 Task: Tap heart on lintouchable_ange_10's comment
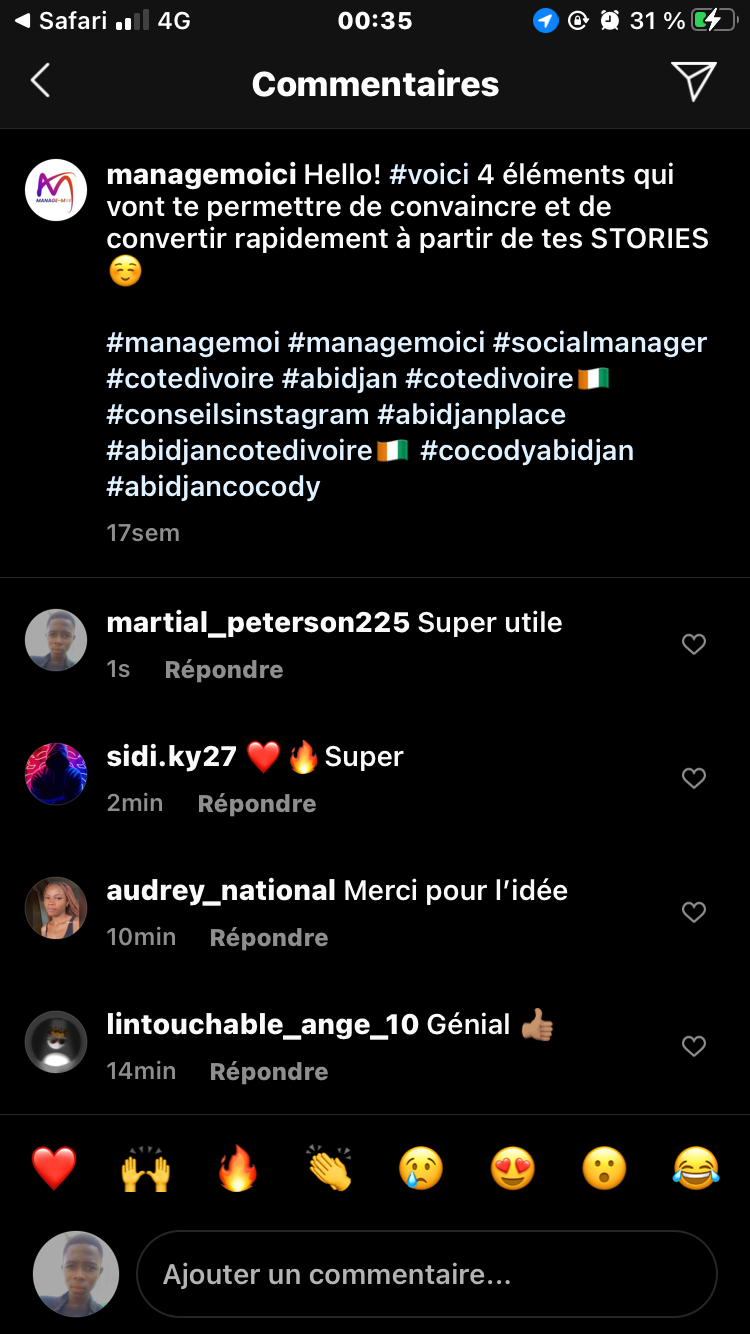(x=694, y=1046)
